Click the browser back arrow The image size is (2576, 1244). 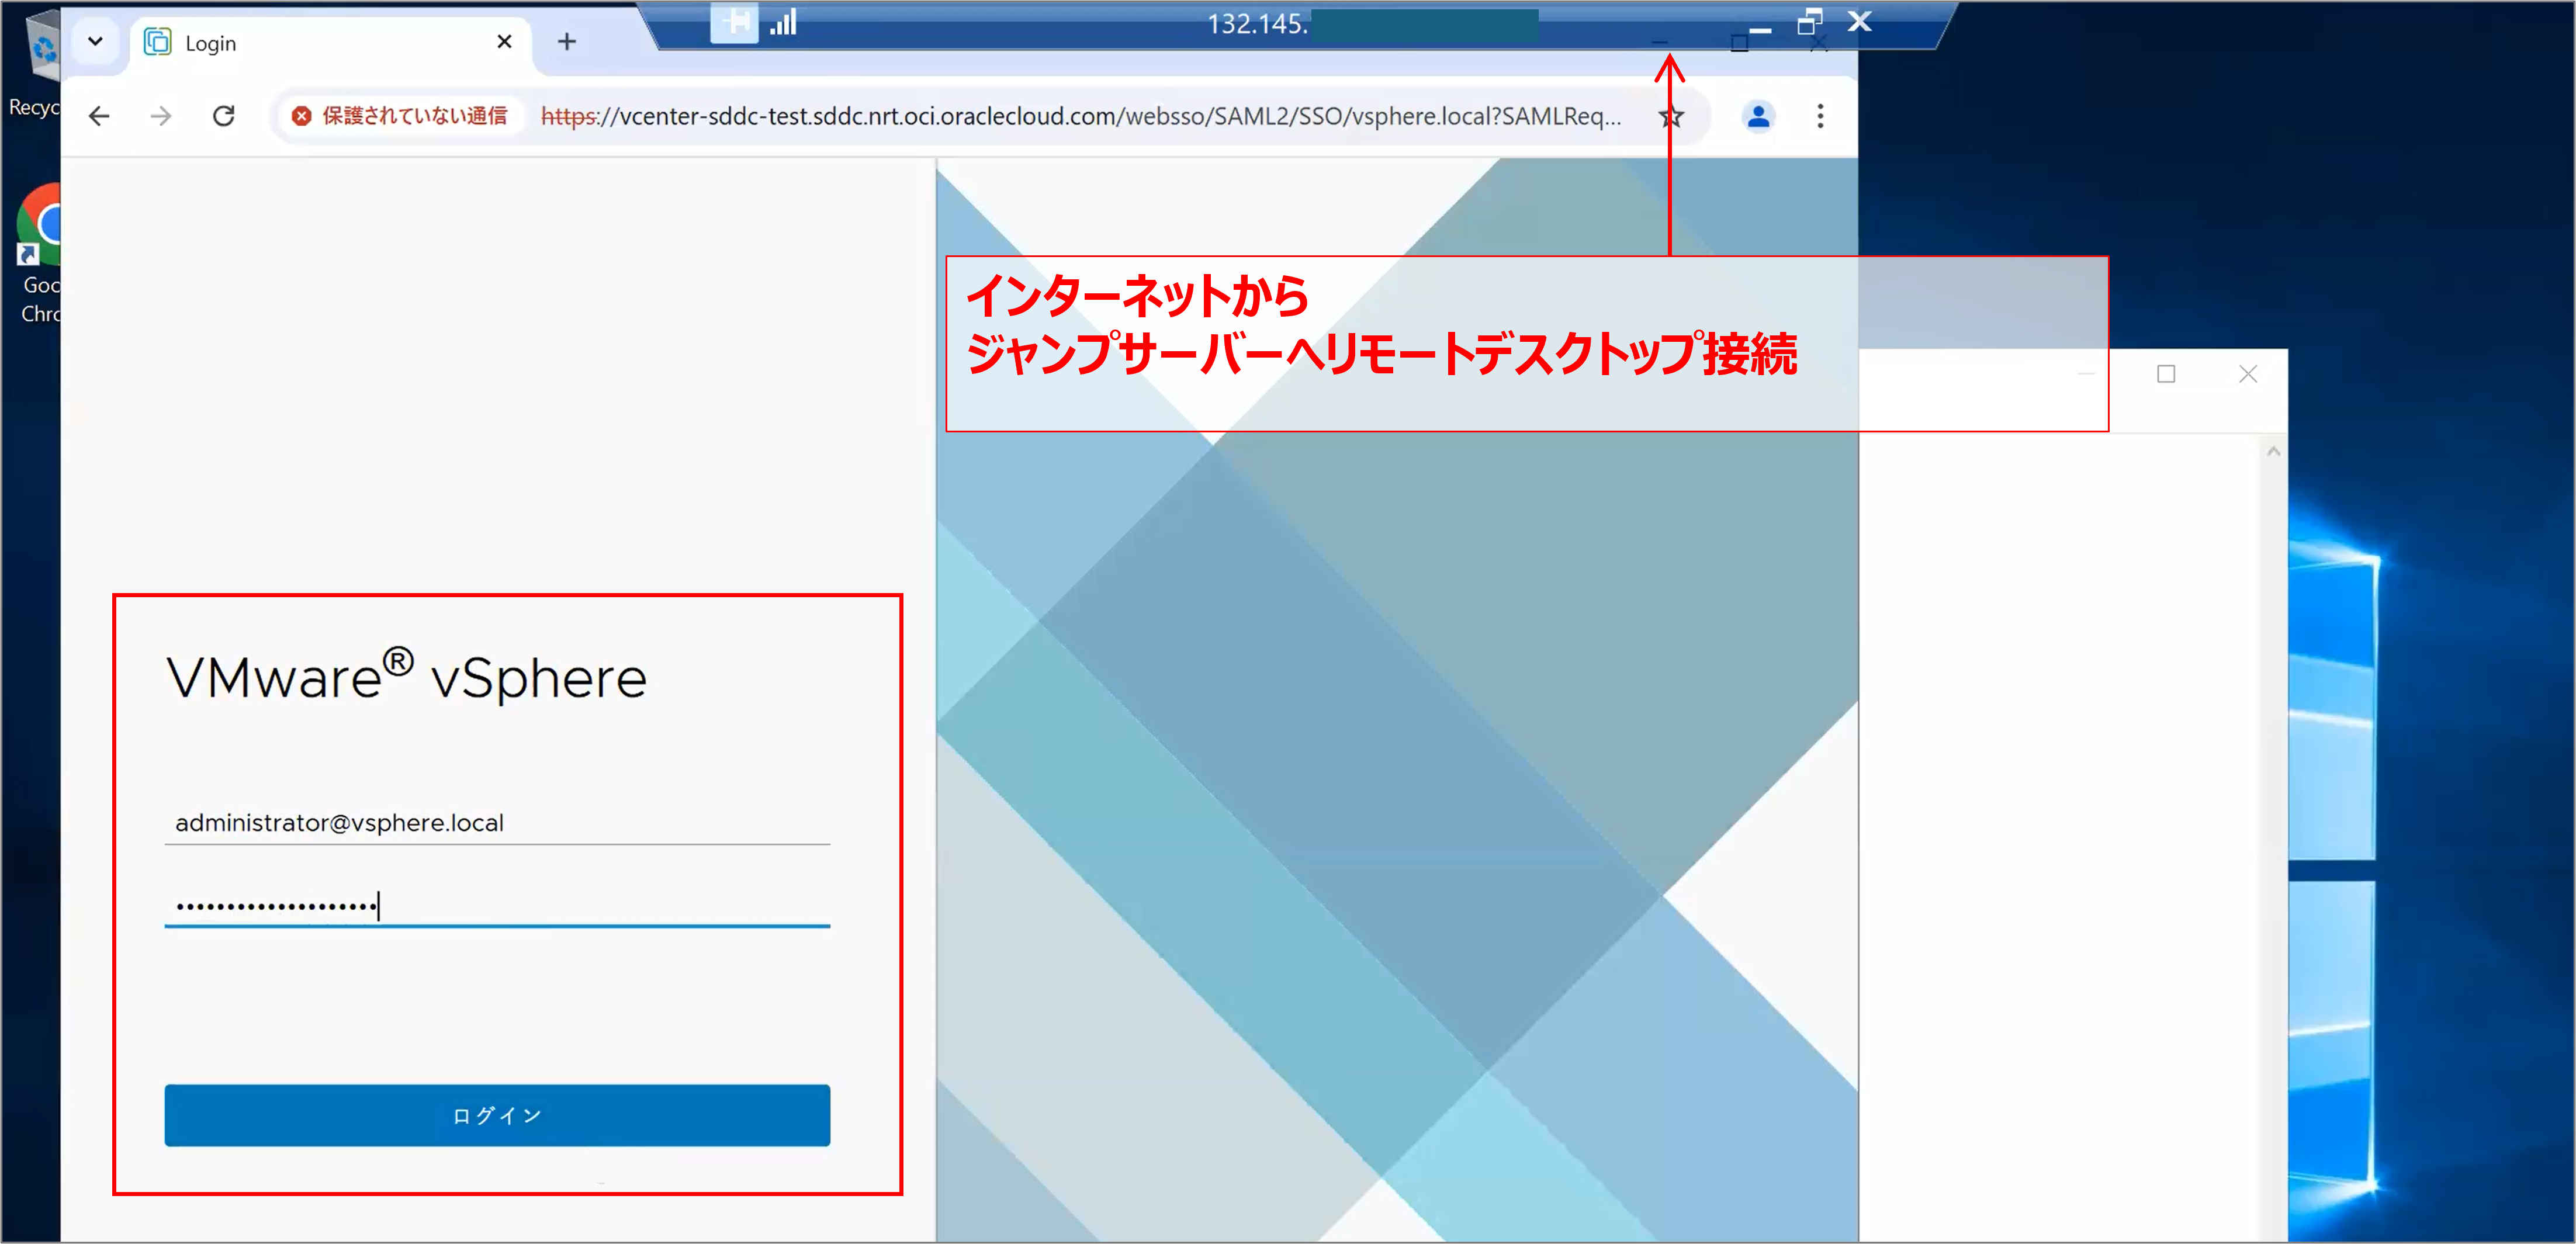99,116
